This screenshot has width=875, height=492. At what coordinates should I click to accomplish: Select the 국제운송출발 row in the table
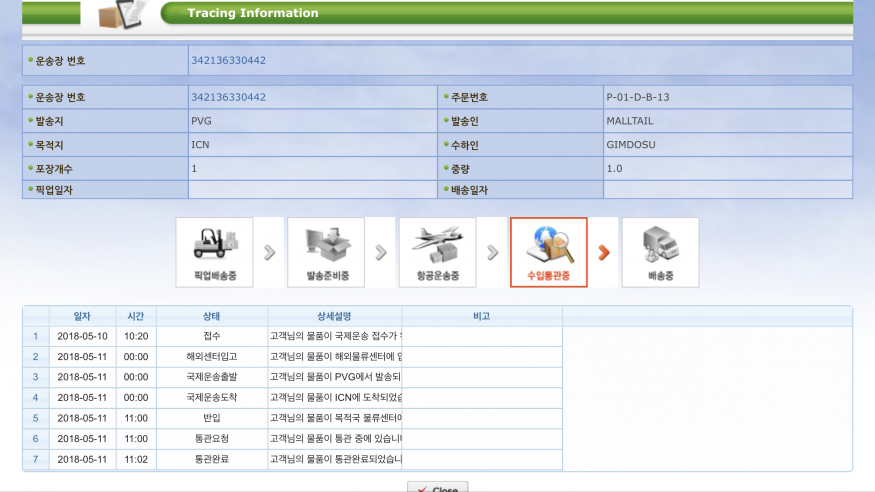pos(210,377)
